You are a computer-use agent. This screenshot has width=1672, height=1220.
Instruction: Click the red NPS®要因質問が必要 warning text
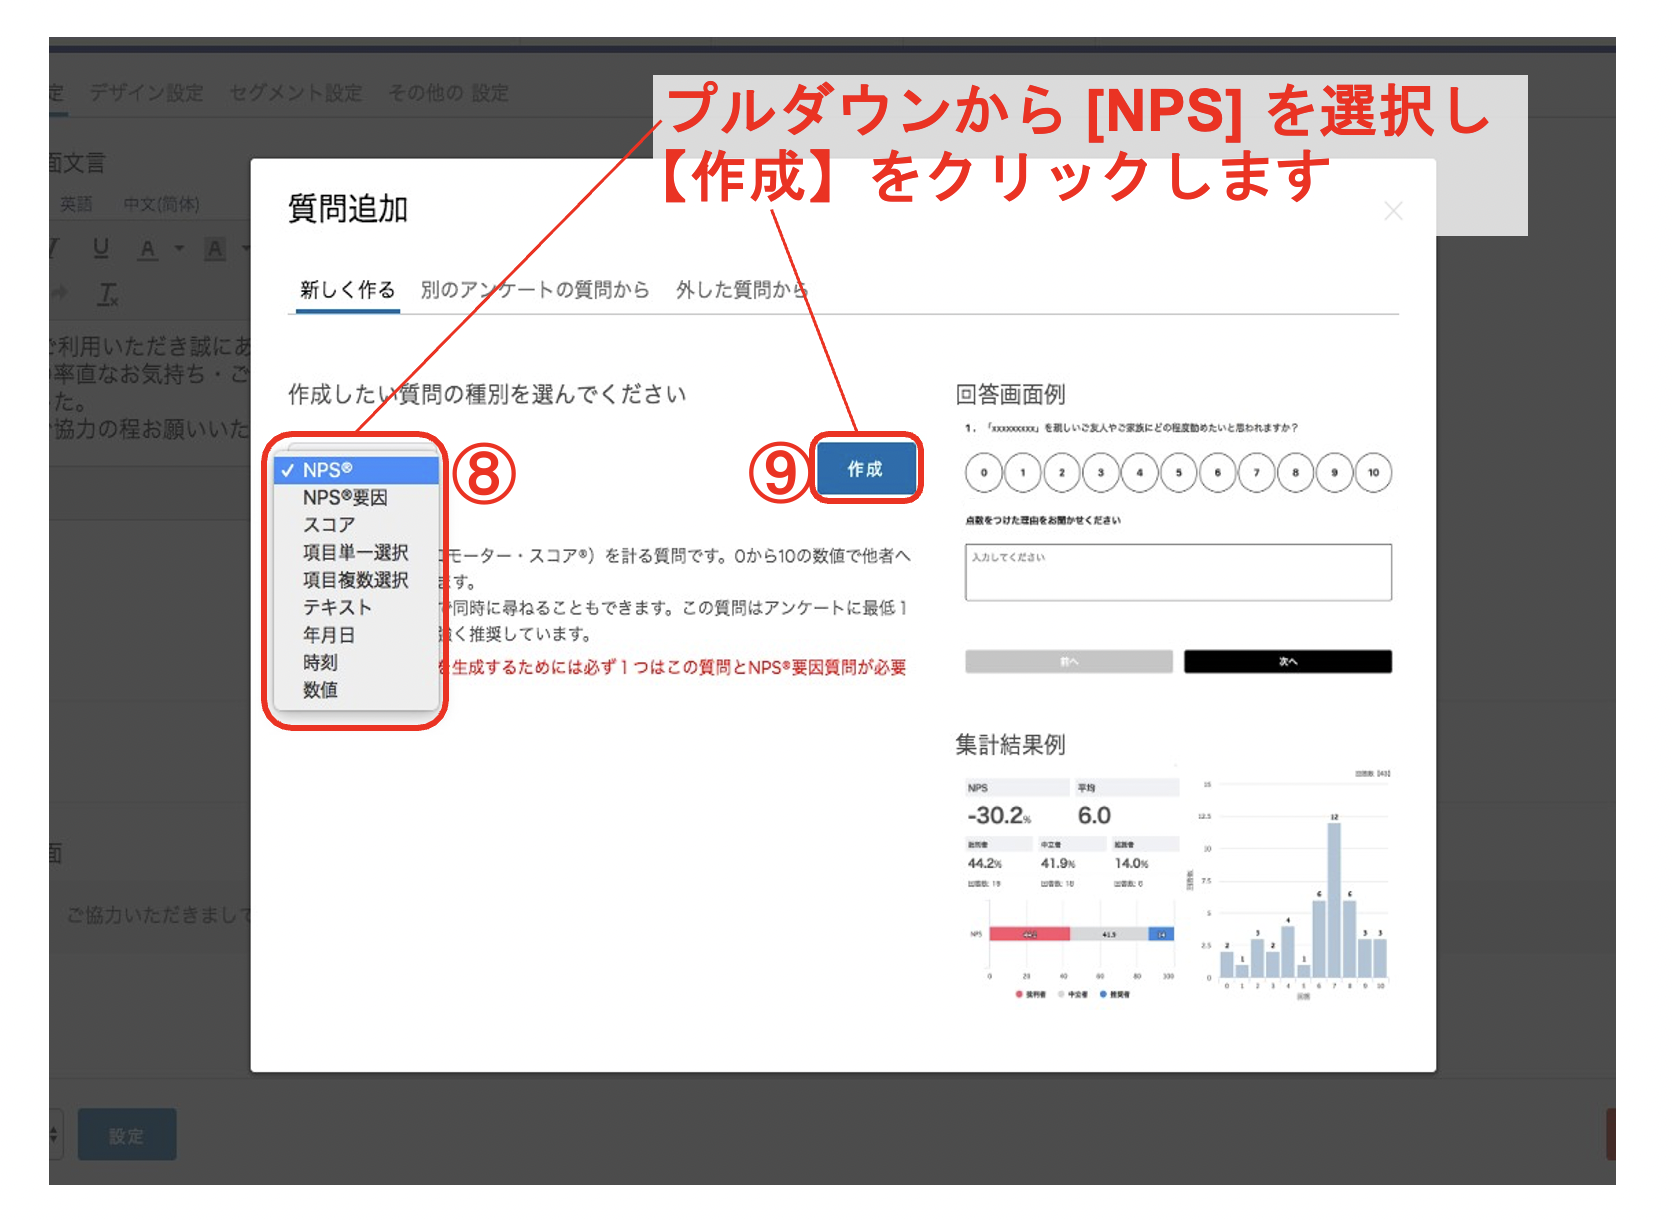pos(674,667)
